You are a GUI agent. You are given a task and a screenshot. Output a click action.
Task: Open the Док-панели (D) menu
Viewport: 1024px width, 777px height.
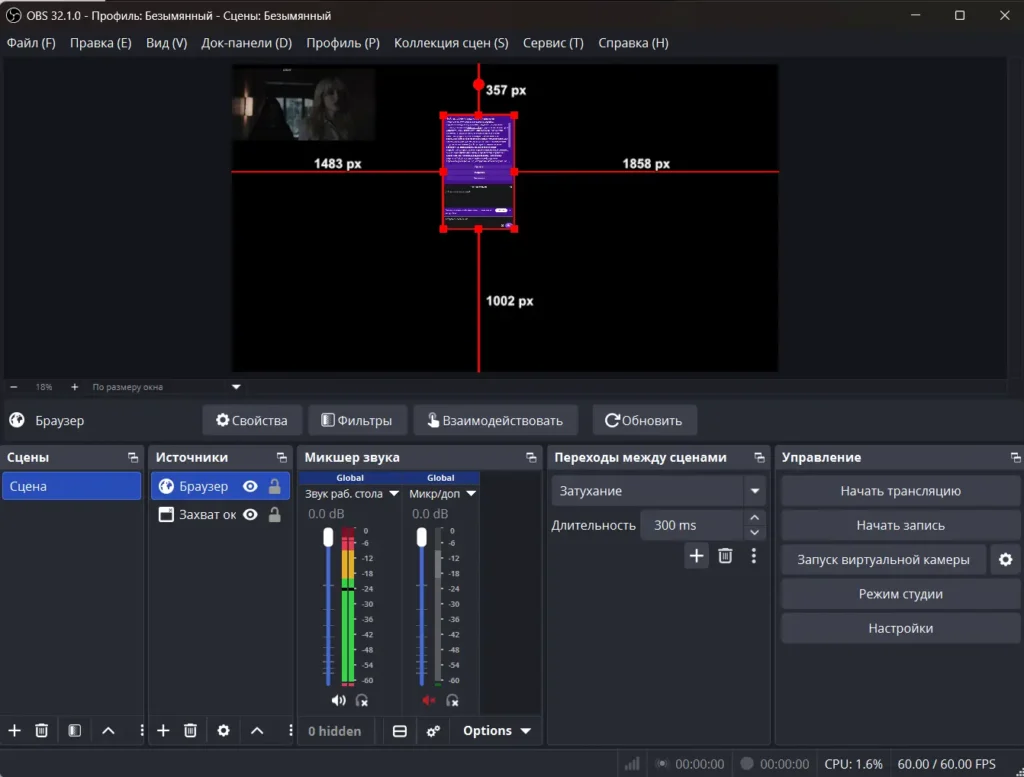pyautogui.click(x=246, y=43)
